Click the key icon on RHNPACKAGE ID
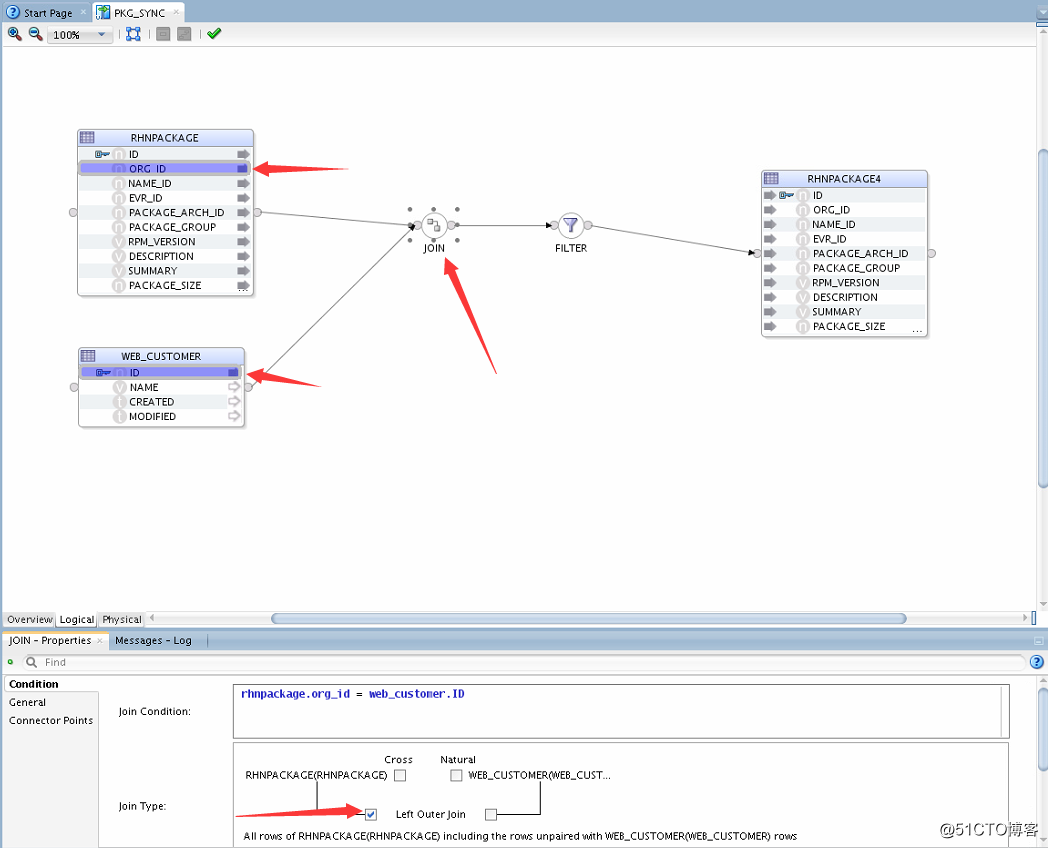The height and width of the screenshot is (848, 1048). (x=102, y=154)
